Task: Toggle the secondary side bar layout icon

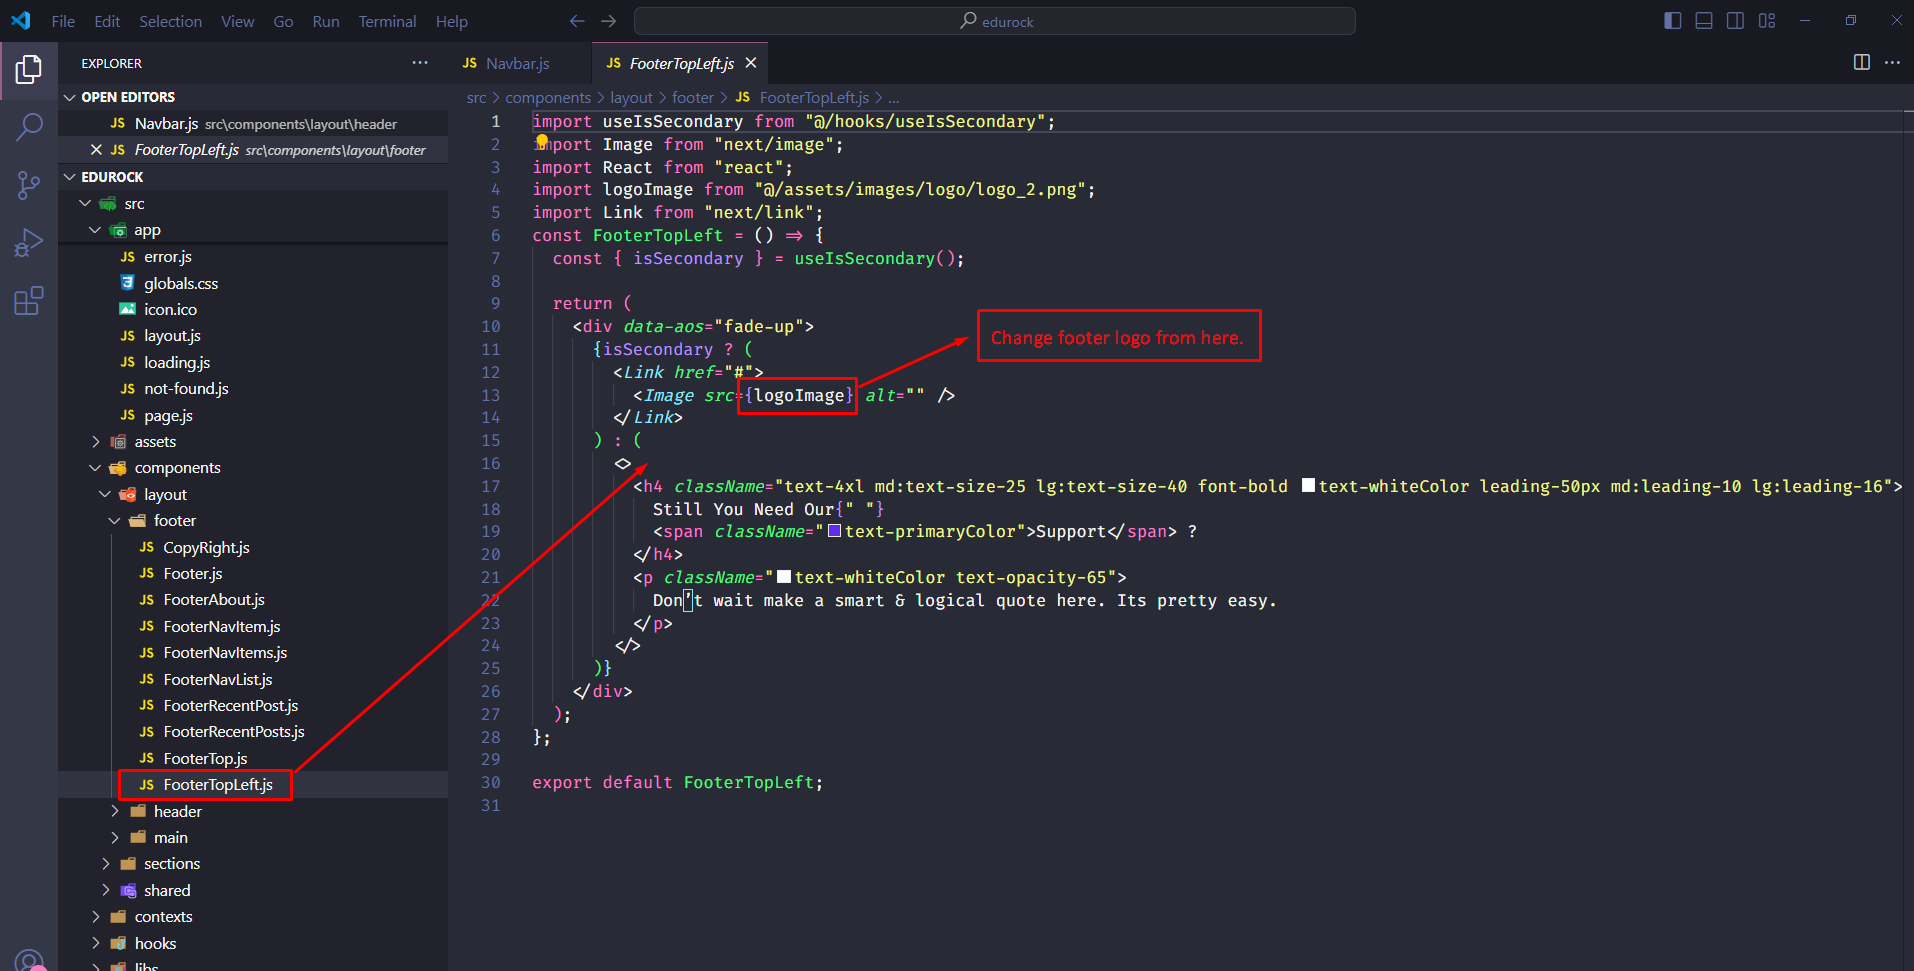Action: coord(1736,21)
